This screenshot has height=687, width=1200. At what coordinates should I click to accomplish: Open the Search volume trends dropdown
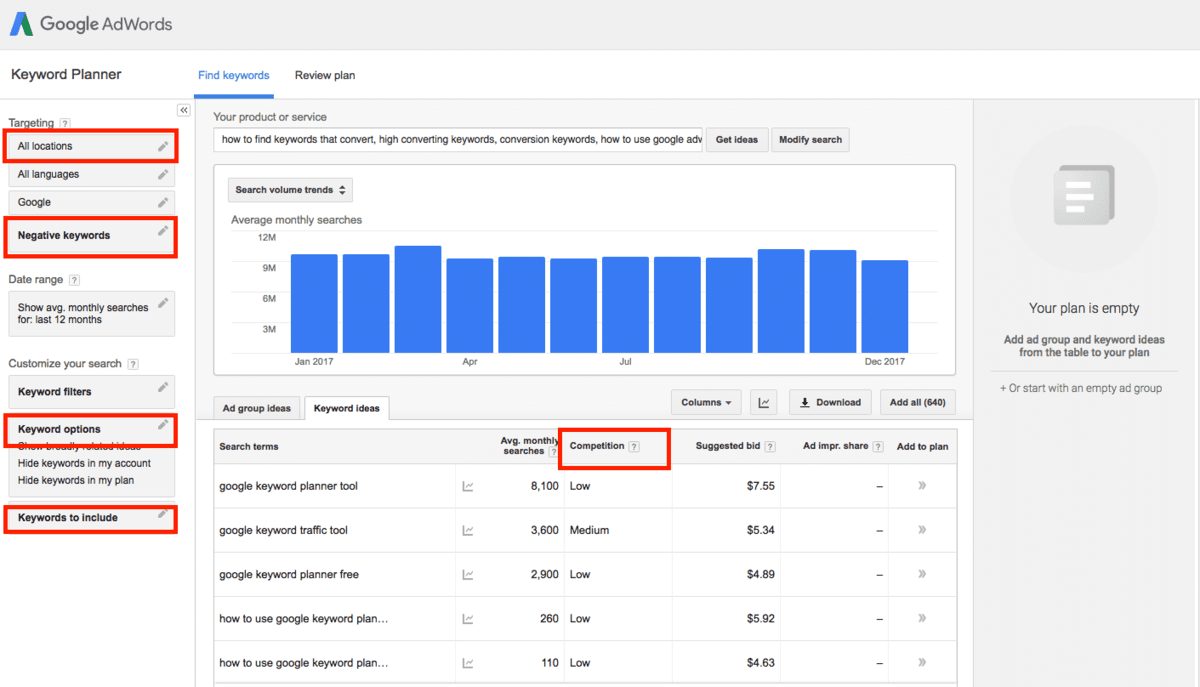tap(290, 190)
